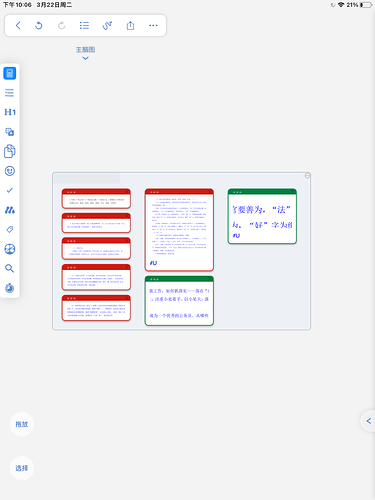Viewport: 375px width, 500px height.
Task: Click the copy documents icon
Action: click(x=10, y=151)
